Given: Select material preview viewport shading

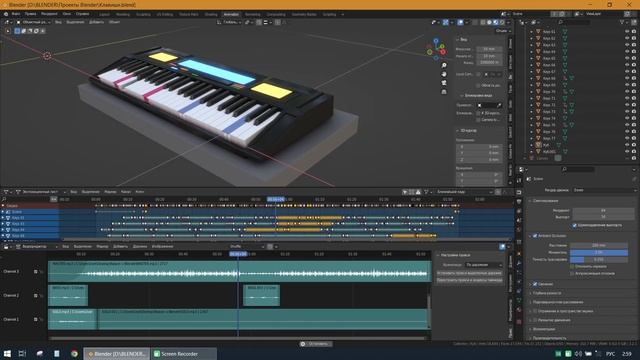Looking at the screenshot, I should 496,22.
